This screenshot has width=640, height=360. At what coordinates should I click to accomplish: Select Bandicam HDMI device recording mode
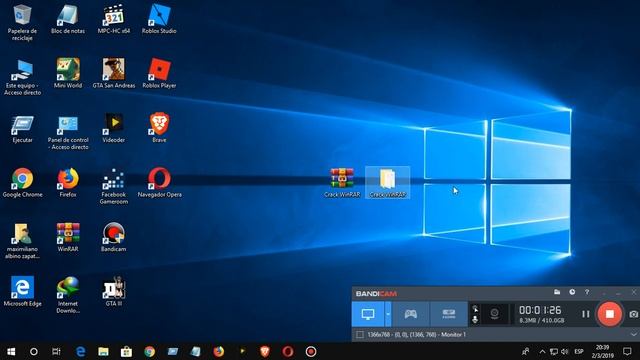point(449,314)
